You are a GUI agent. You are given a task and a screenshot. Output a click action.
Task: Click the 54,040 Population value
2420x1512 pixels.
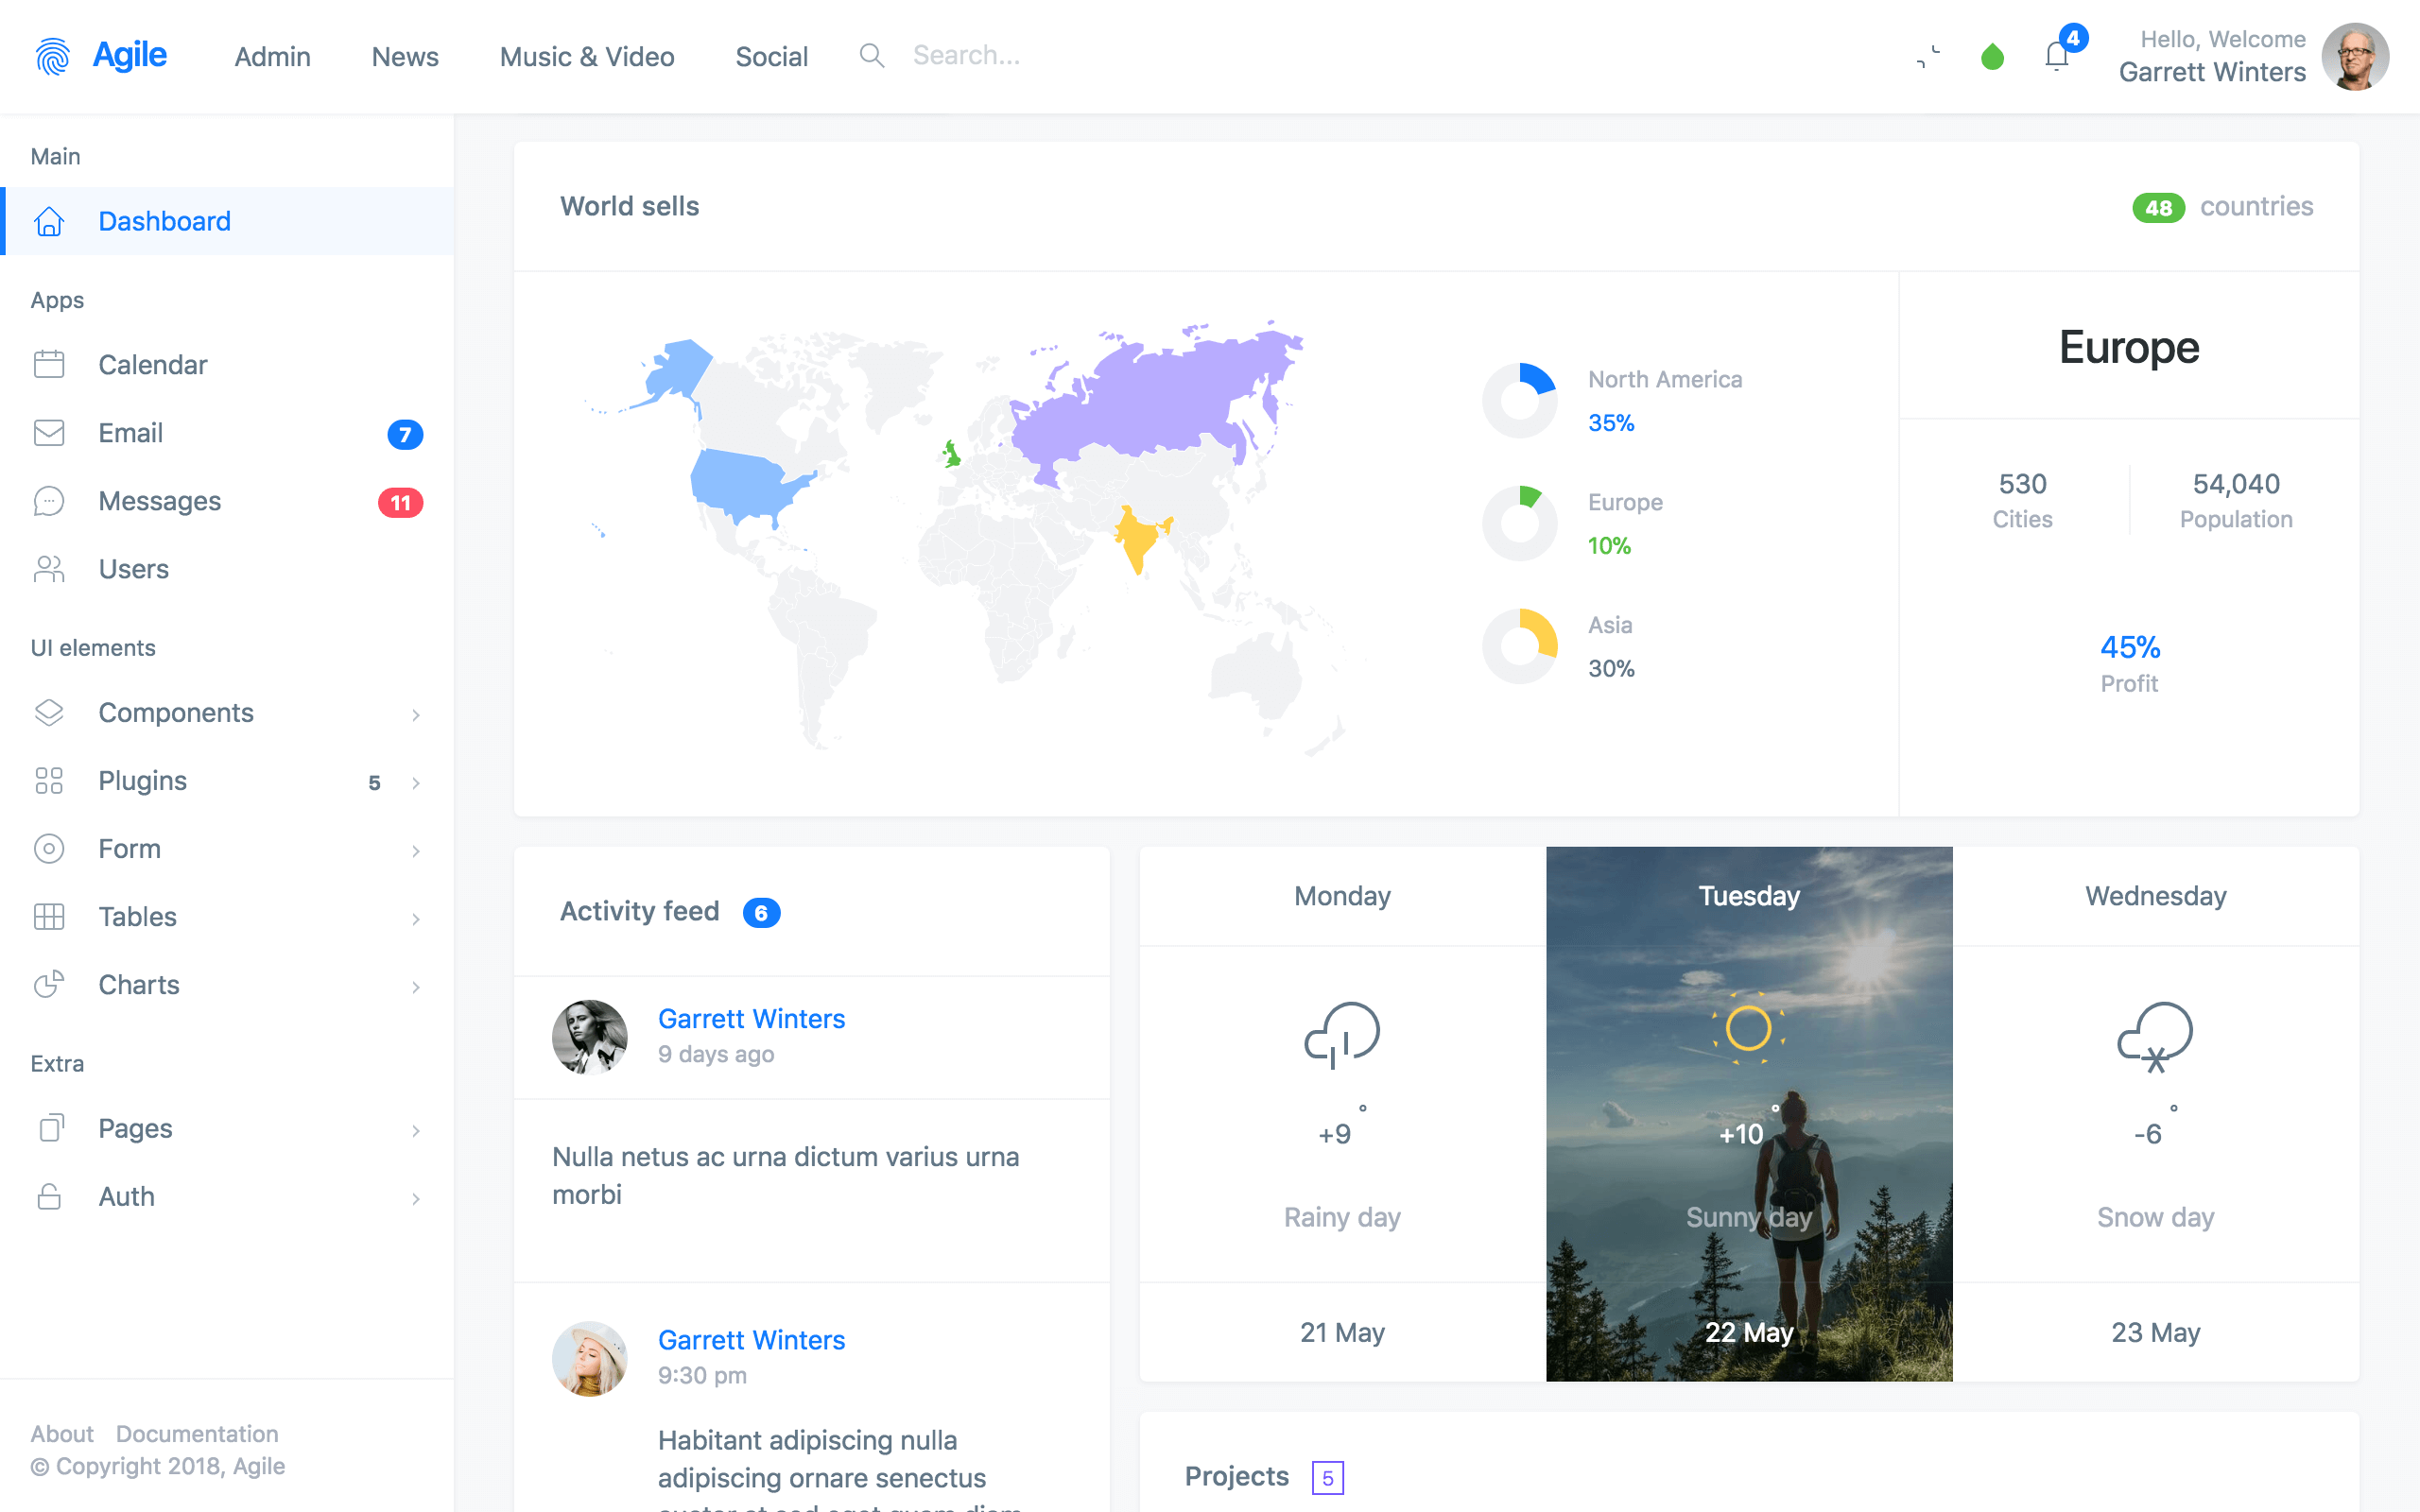click(x=2236, y=484)
